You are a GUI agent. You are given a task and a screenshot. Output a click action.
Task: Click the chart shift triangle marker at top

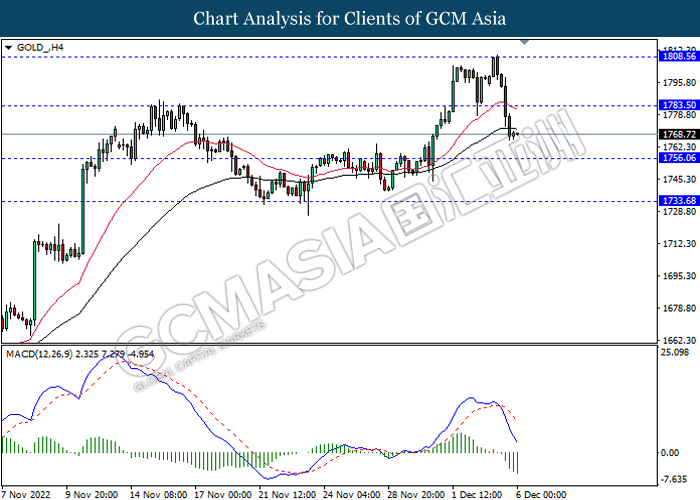[x=525, y=42]
